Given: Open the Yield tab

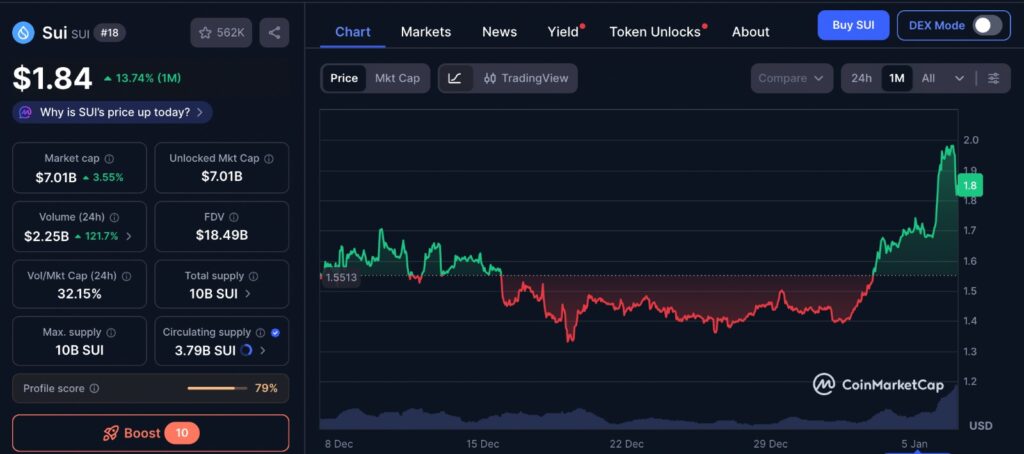Looking at the screenshot, I should click(563, 31).
